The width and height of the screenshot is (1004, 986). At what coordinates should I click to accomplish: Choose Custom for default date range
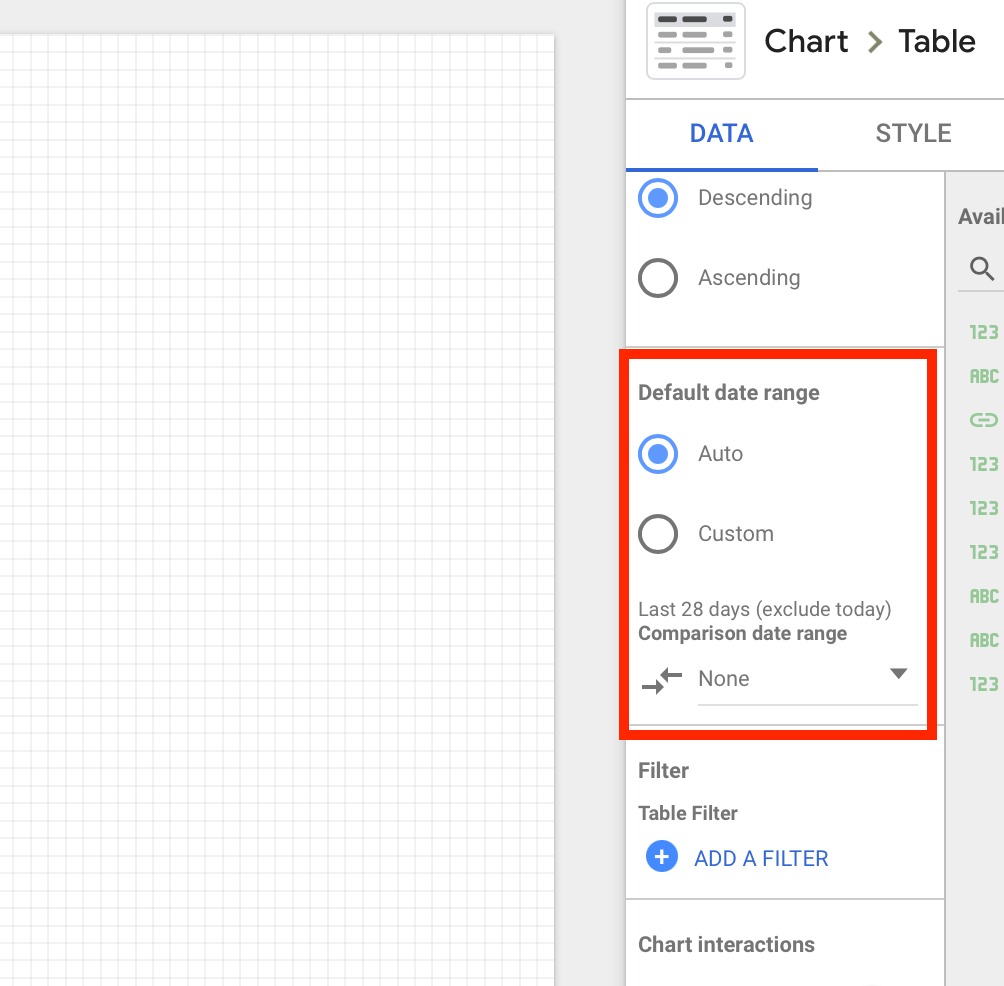pyautogui.click(x=658, y=534)
